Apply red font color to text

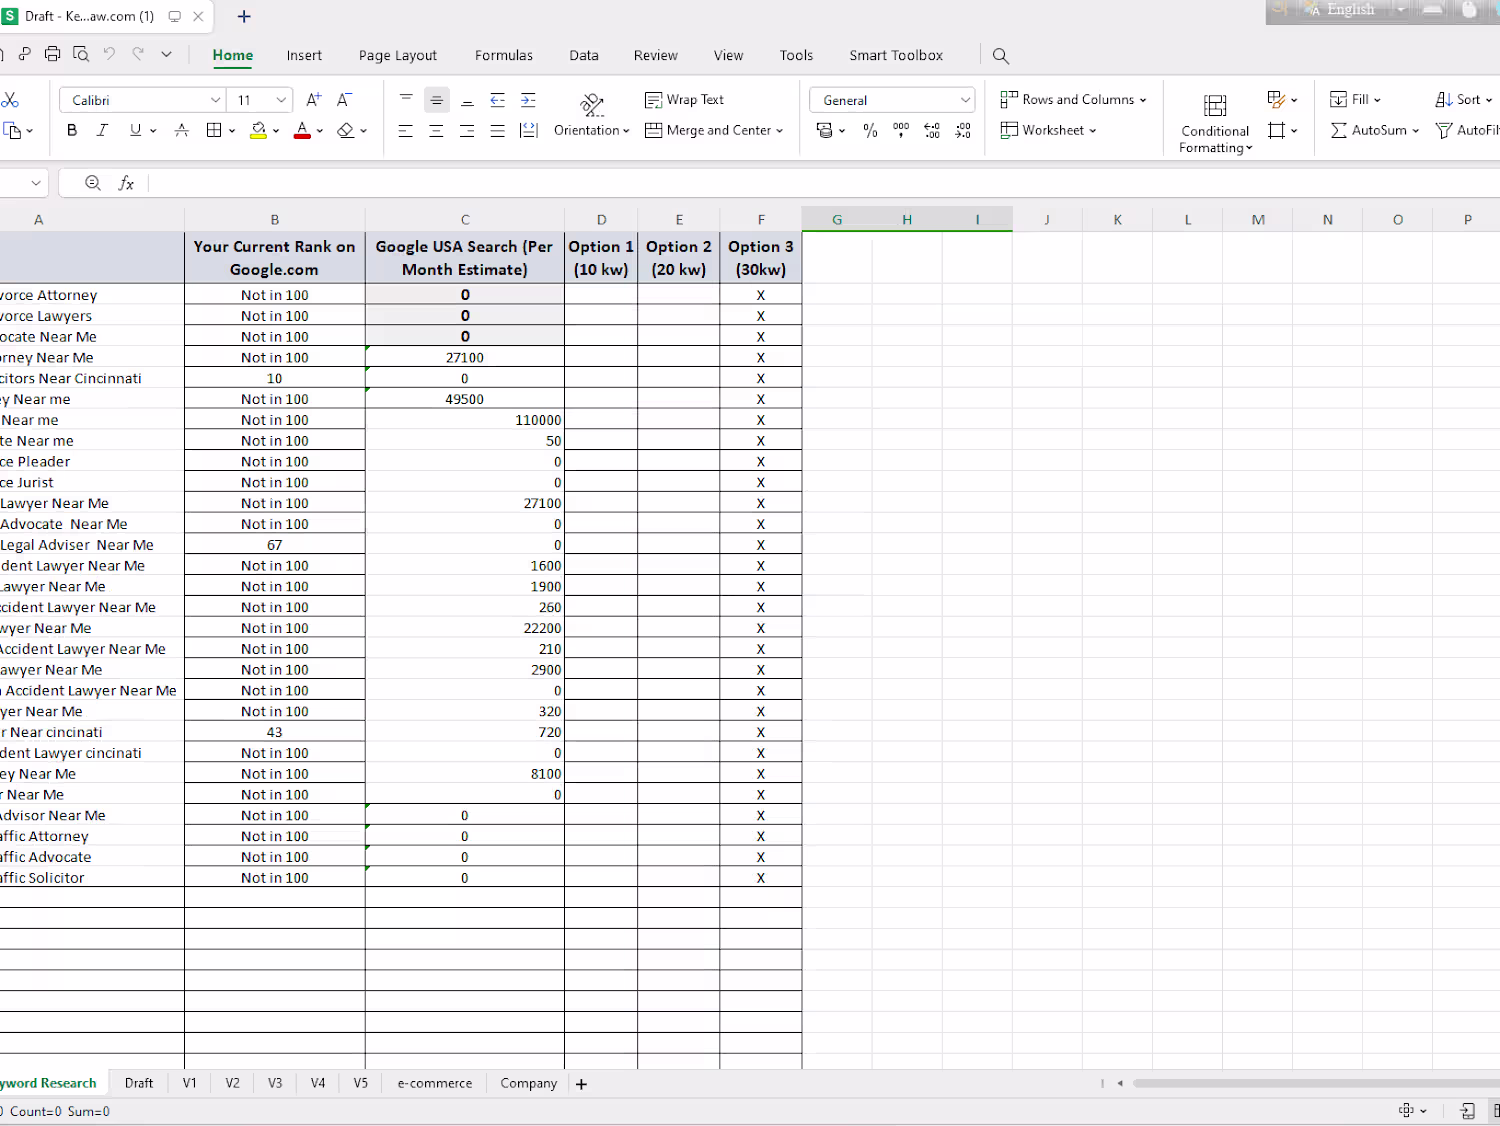(x=302, y=130)
